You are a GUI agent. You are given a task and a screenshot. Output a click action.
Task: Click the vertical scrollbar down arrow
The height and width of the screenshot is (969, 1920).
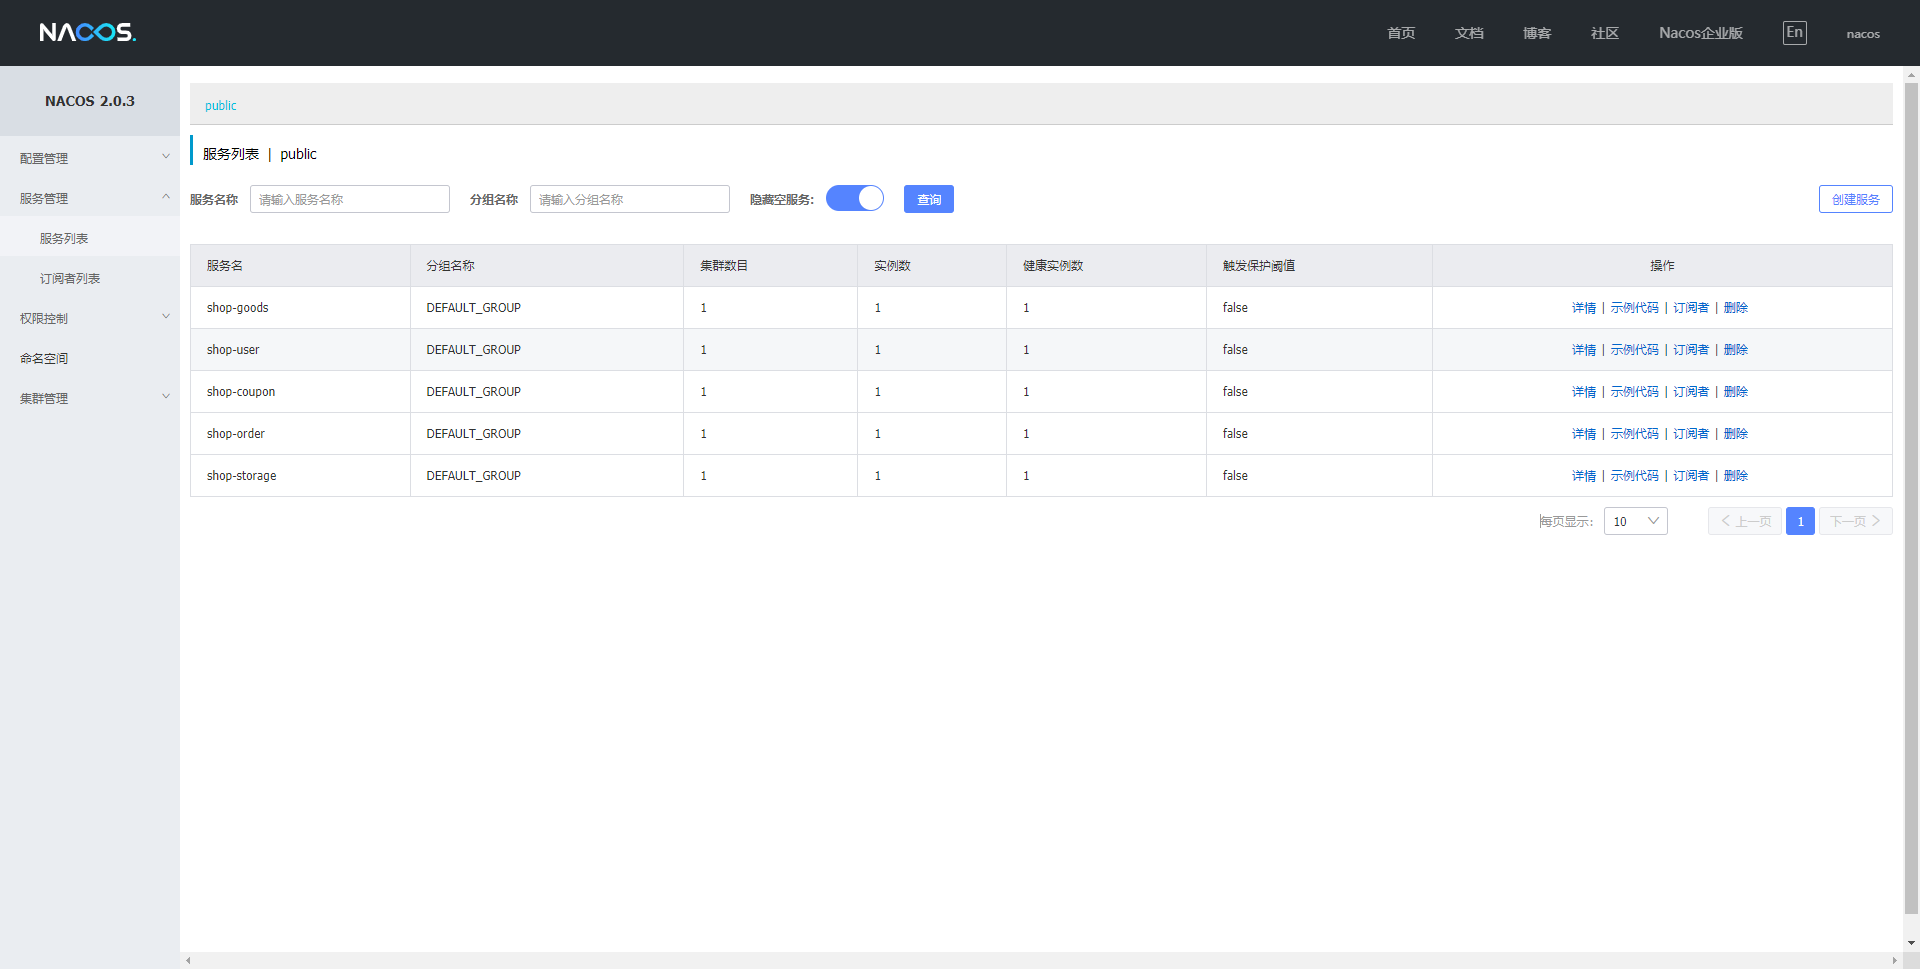[1911, 943]
